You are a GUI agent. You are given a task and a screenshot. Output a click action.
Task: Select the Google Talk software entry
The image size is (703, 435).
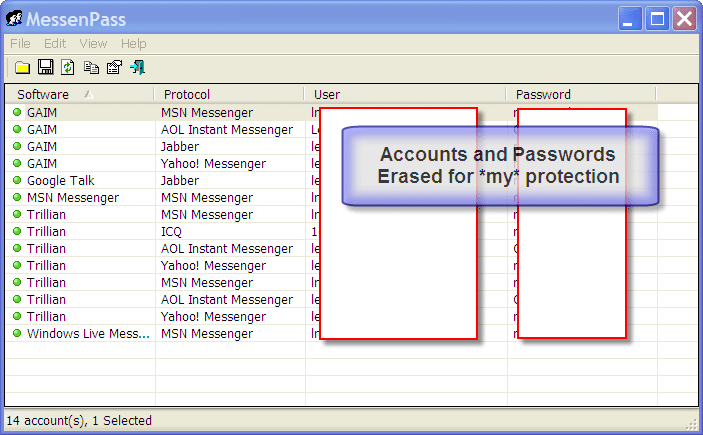pos(61,181)
